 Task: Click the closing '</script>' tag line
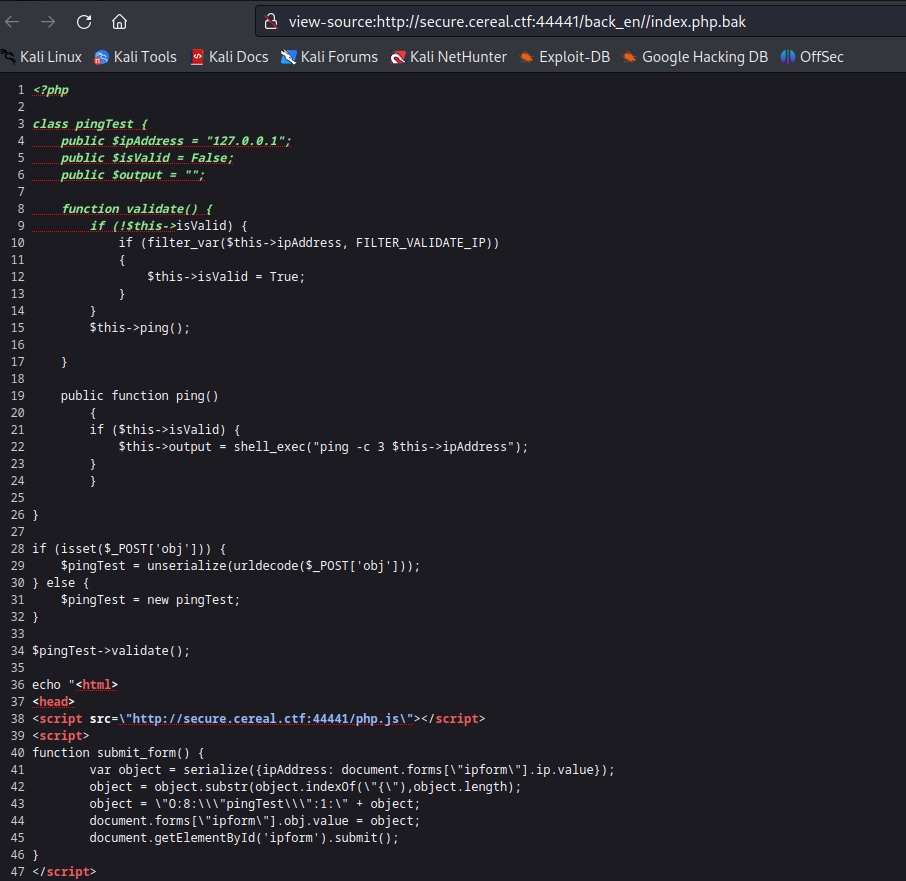(x=64, y=872)
